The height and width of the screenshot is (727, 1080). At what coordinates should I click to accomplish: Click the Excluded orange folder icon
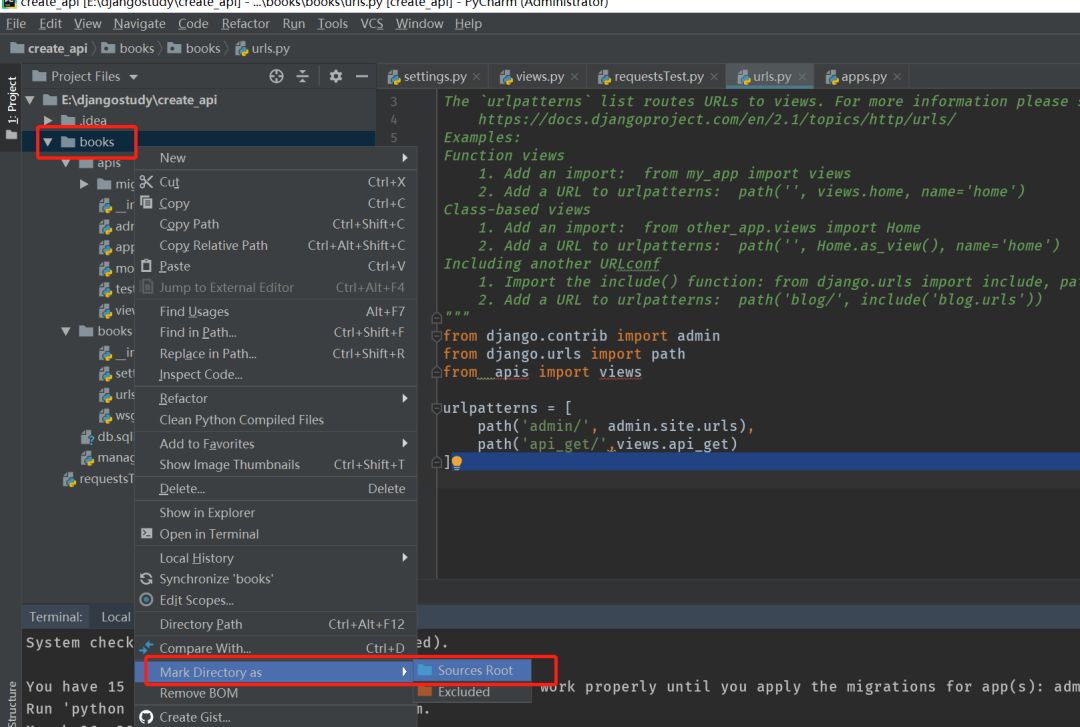(x=425, y=691)
